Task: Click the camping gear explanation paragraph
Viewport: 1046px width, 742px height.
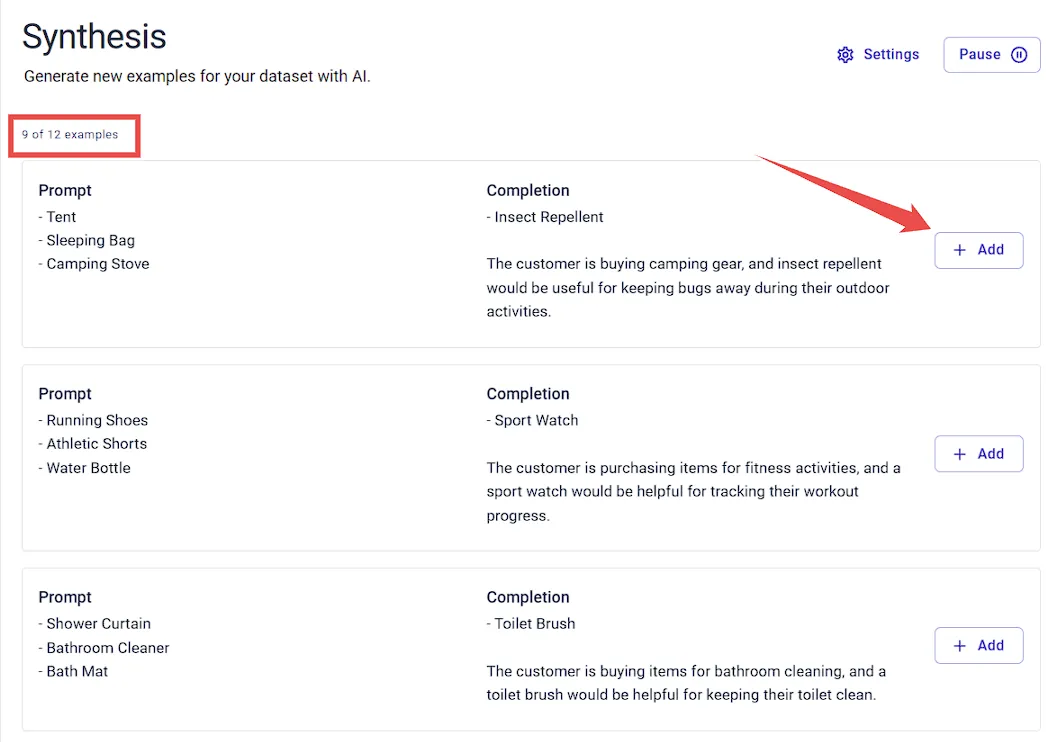Action: tap(688, 288)
